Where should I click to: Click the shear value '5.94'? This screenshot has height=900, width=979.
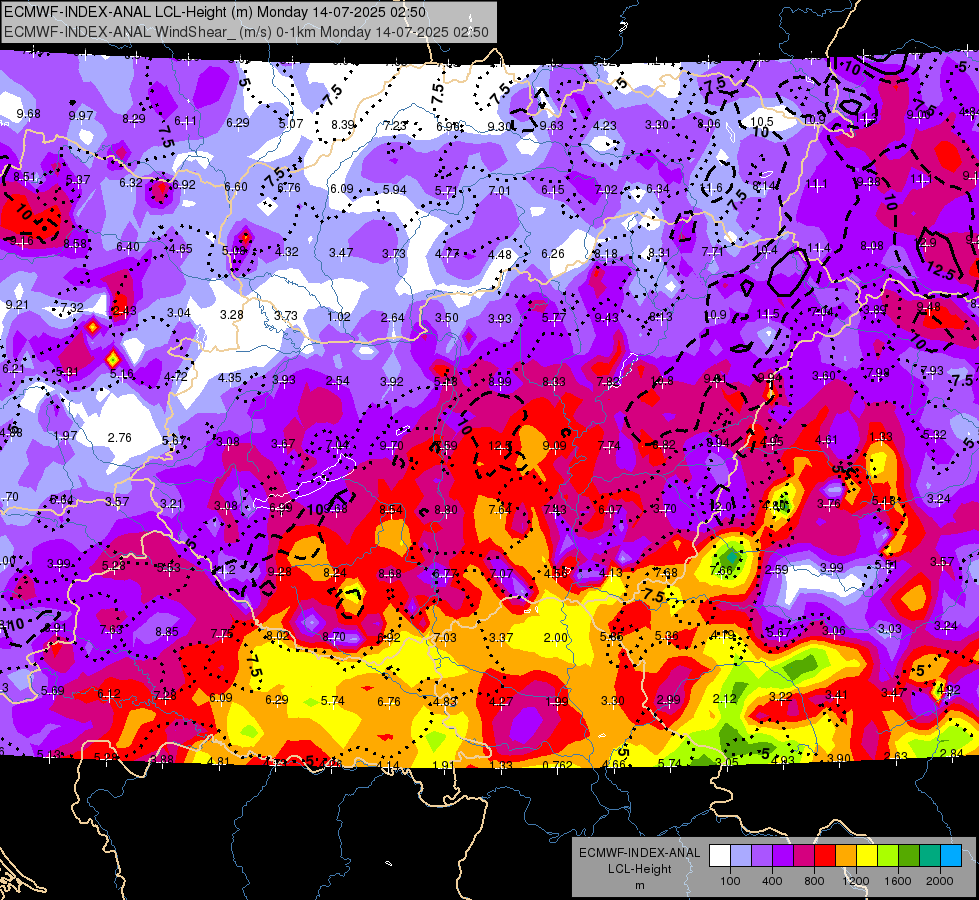tap(395, 189)
